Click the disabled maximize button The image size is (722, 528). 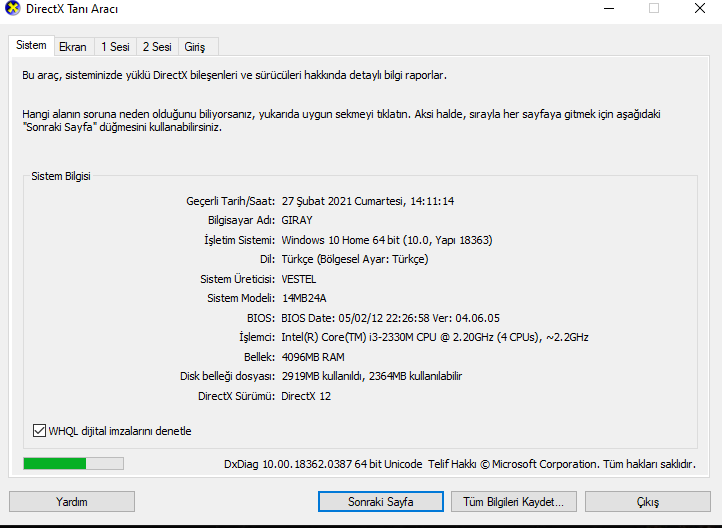pyautogui.click(x=654, y=8)
